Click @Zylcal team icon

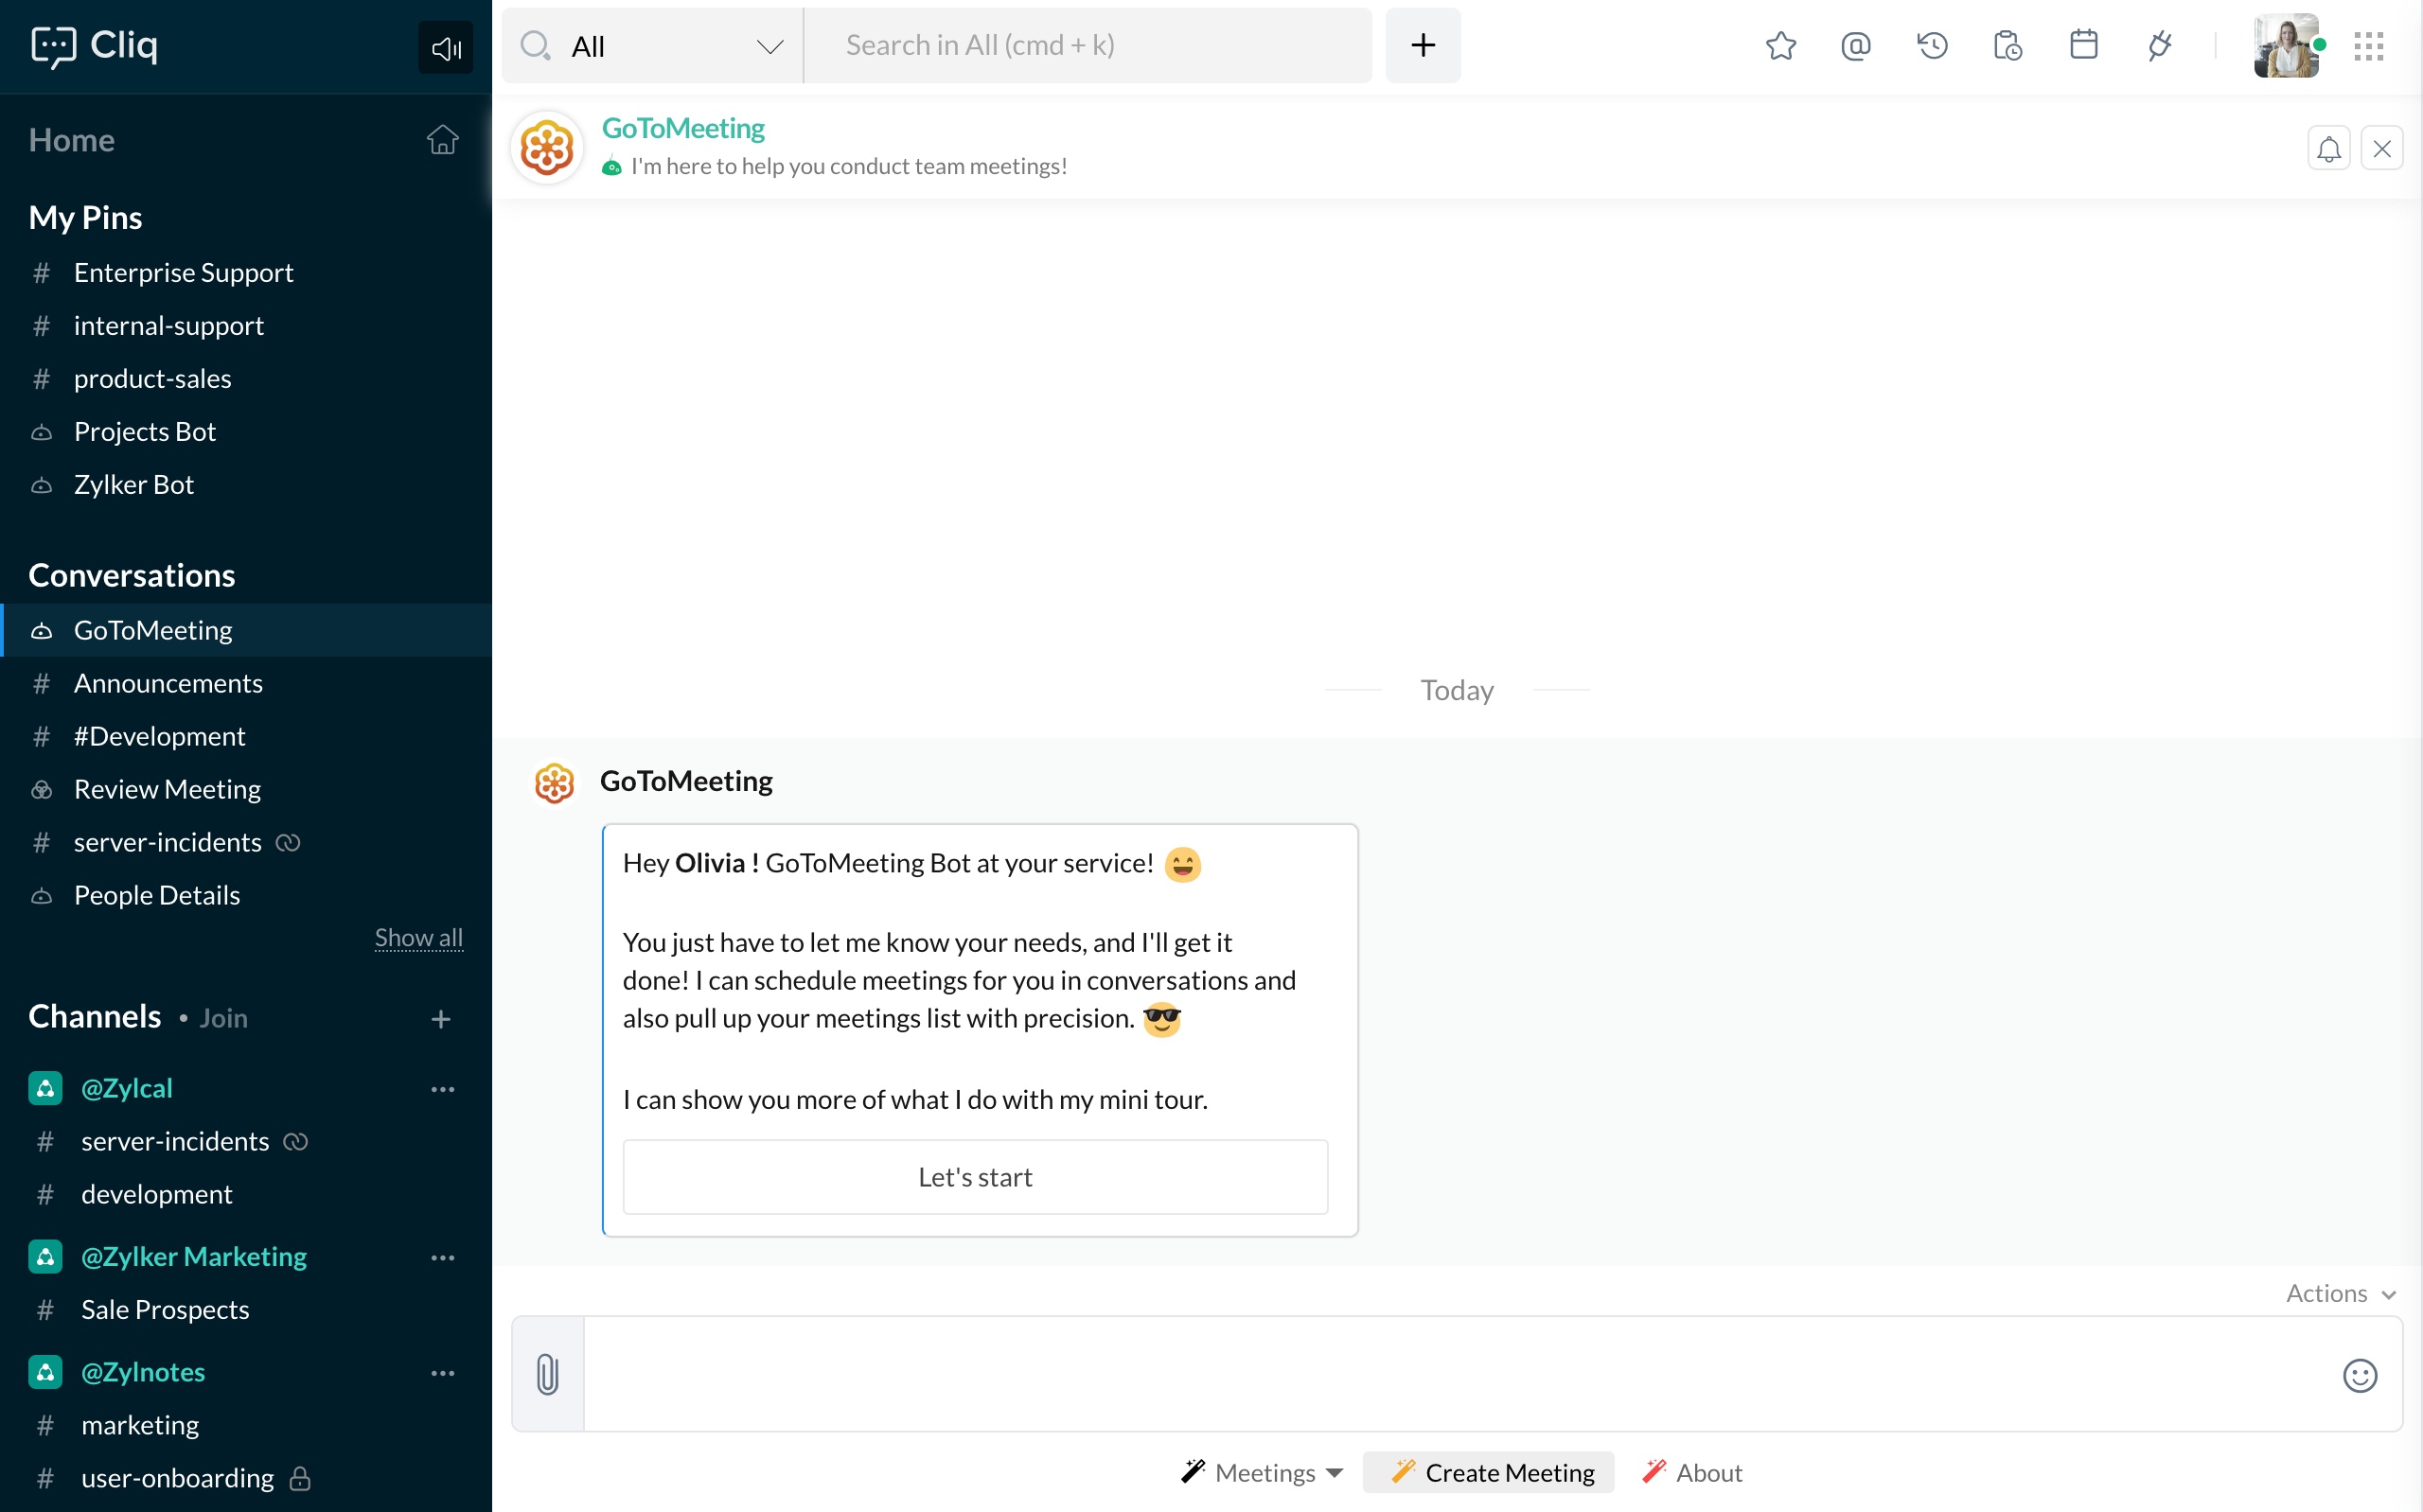point(45,1088)
